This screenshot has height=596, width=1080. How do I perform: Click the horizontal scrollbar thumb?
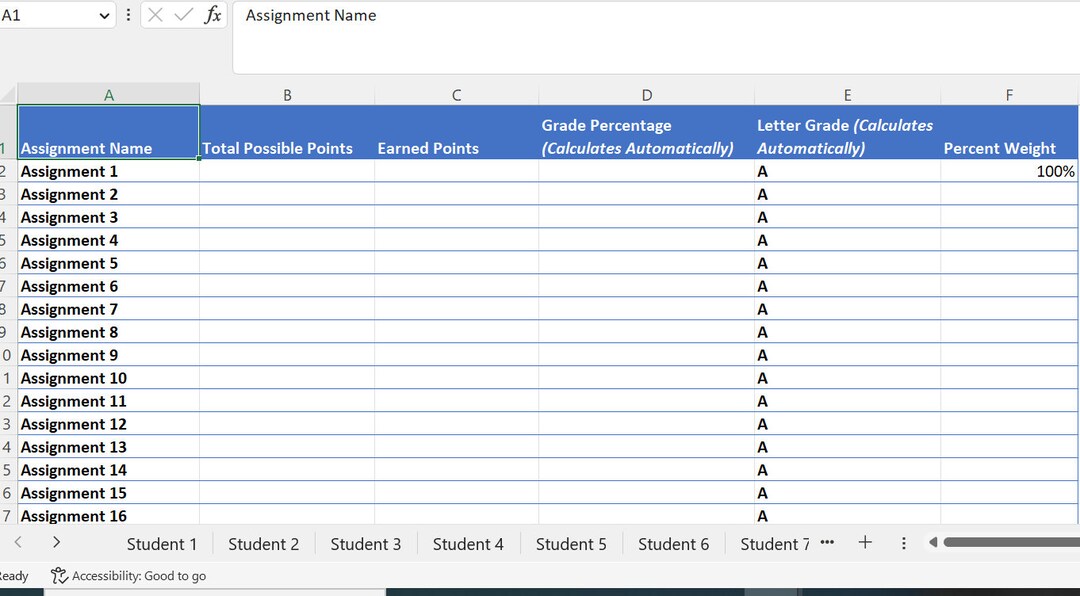pos(1010,541)
